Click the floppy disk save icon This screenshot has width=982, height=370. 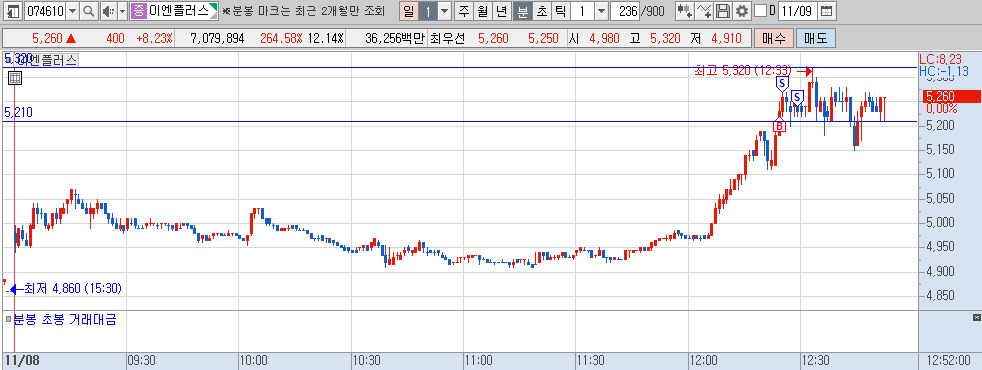[723, 11]
